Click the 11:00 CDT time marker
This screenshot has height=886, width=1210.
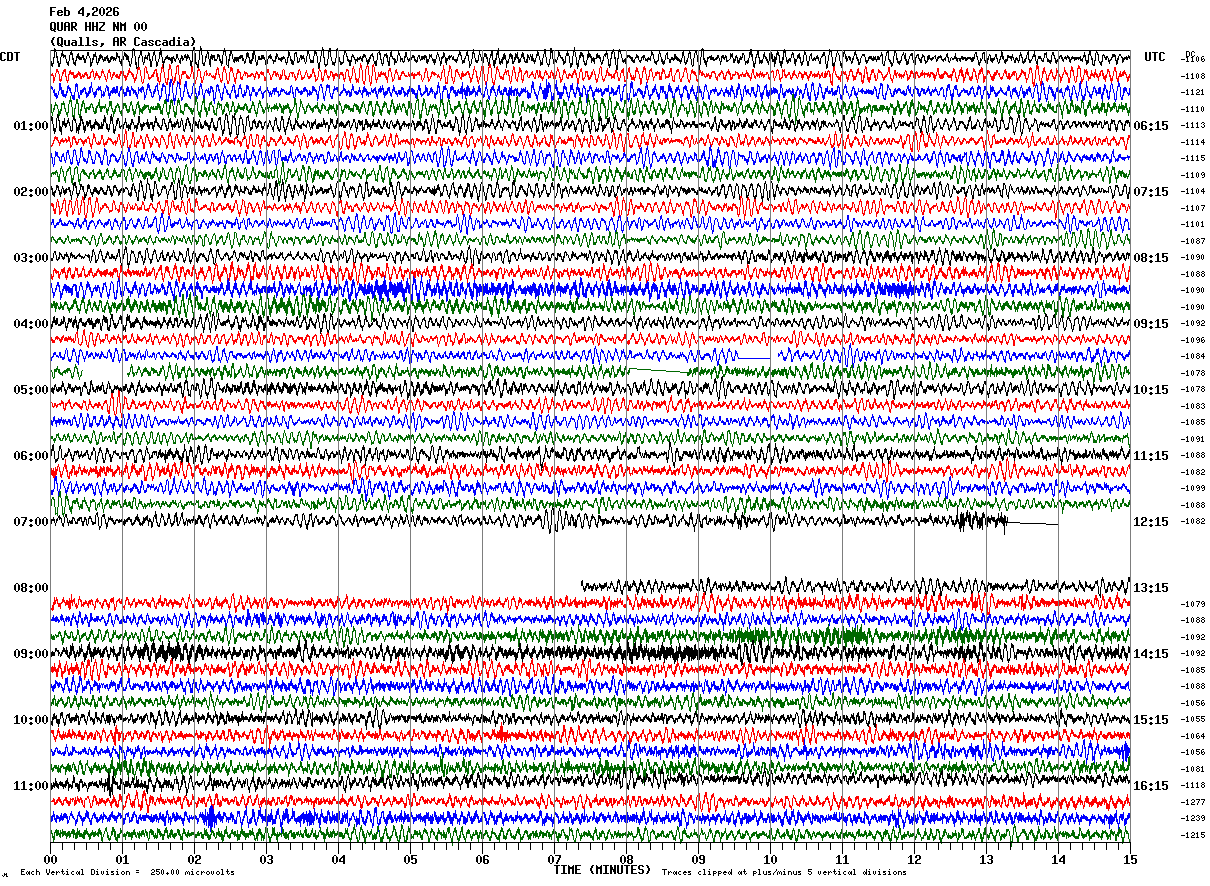point(30,786)
